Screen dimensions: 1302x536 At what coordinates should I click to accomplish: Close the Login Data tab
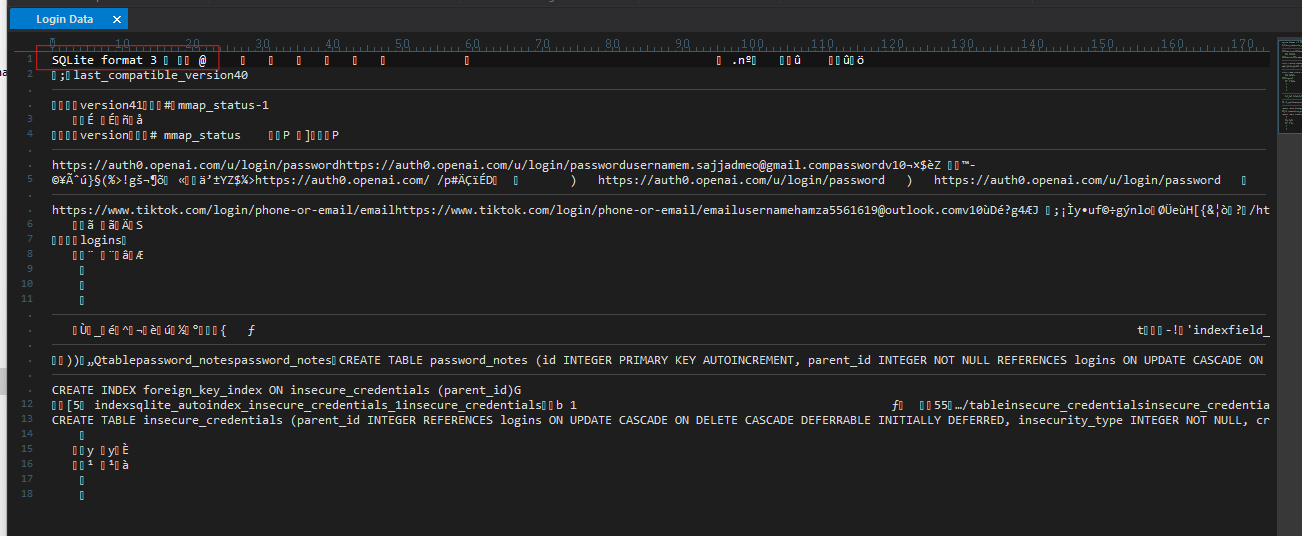pyautogui.click(x=117, y=19)
